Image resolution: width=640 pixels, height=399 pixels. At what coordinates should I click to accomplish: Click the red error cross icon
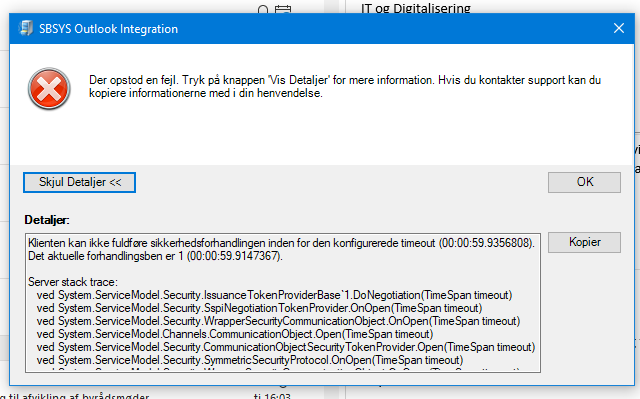pyautogui.click(x=49, y=89)
